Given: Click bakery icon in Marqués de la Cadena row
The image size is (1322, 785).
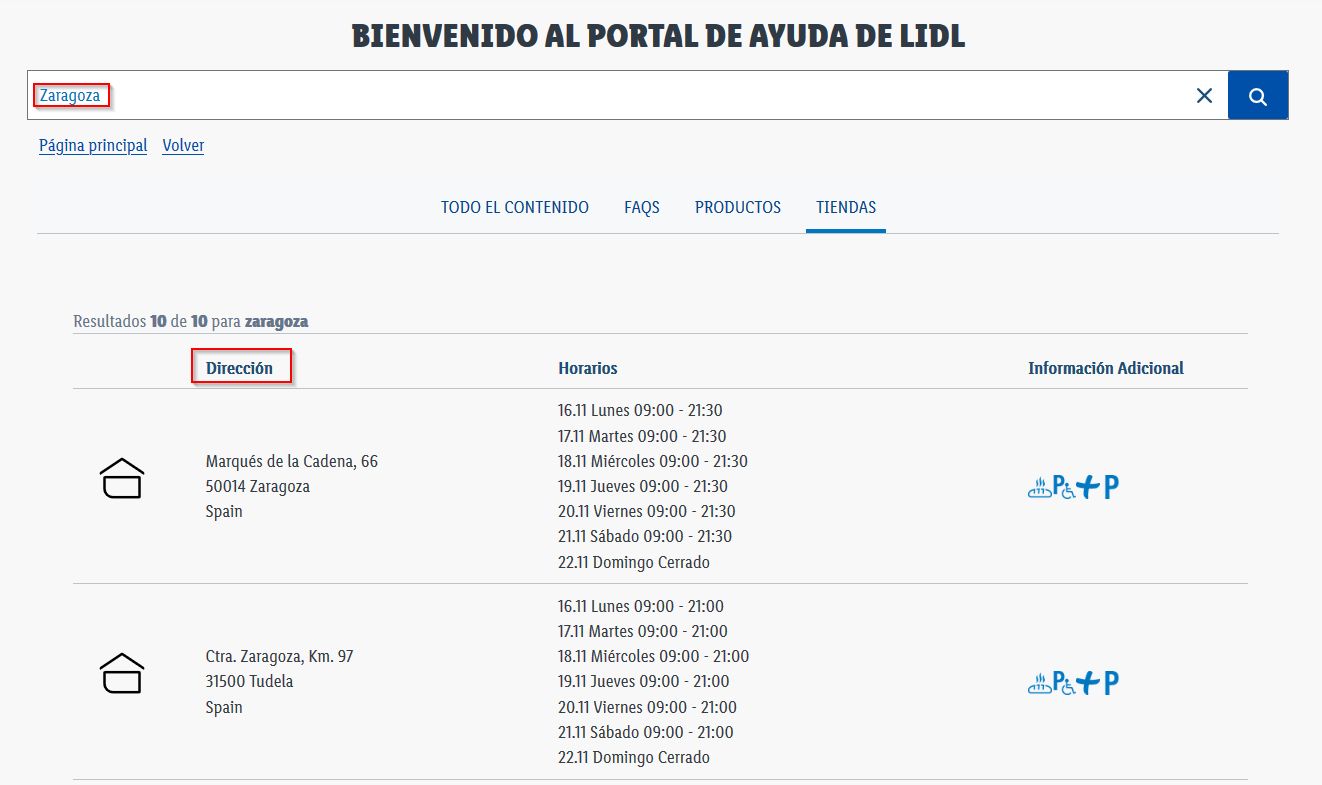Looking at the screenshot, I should coord(1039,488).
